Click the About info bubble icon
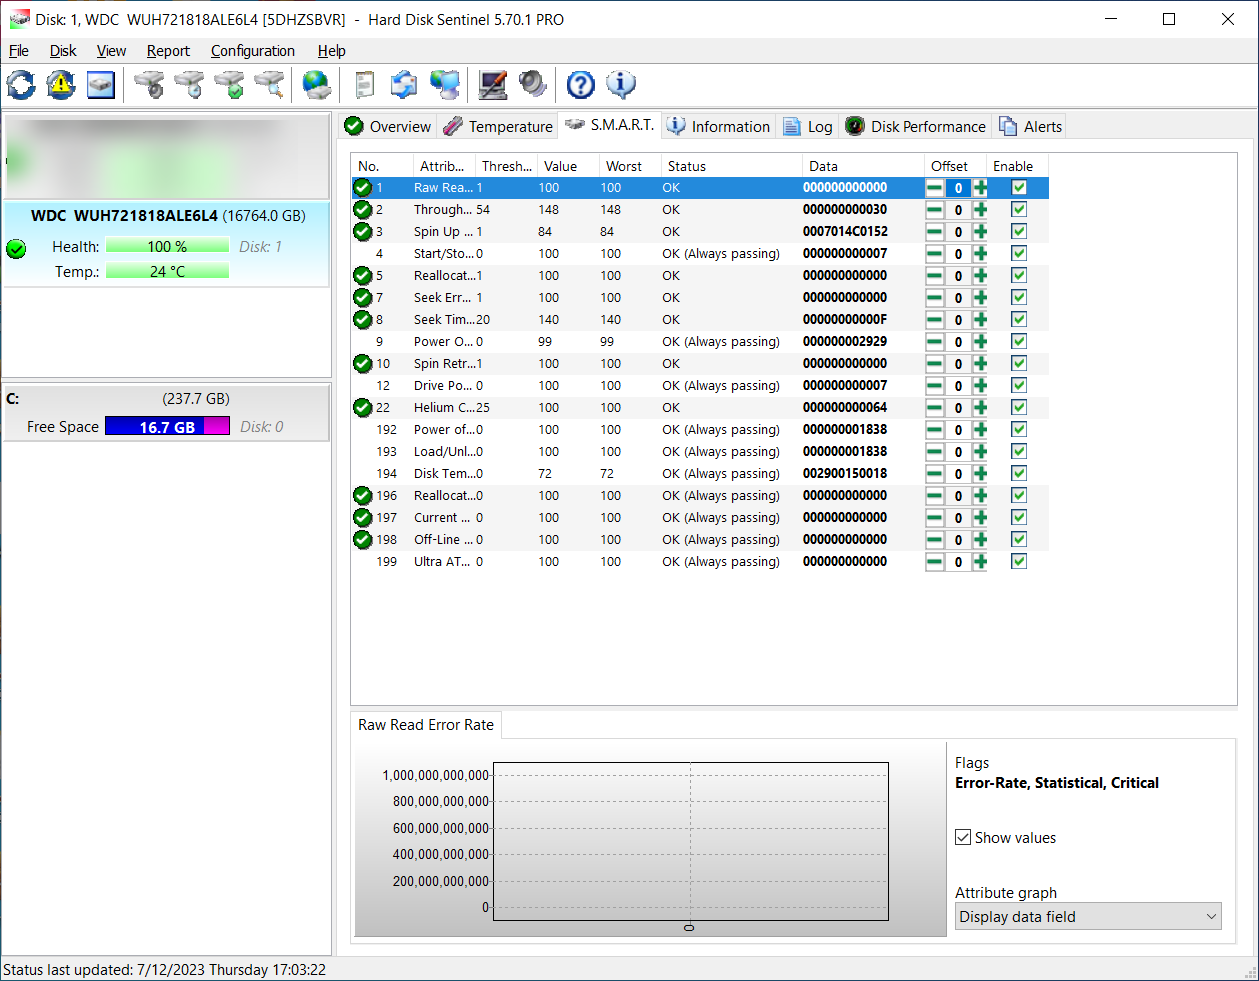Image resolution: width=1259 pixels, height=981 pixels. (x=621, y=85)
